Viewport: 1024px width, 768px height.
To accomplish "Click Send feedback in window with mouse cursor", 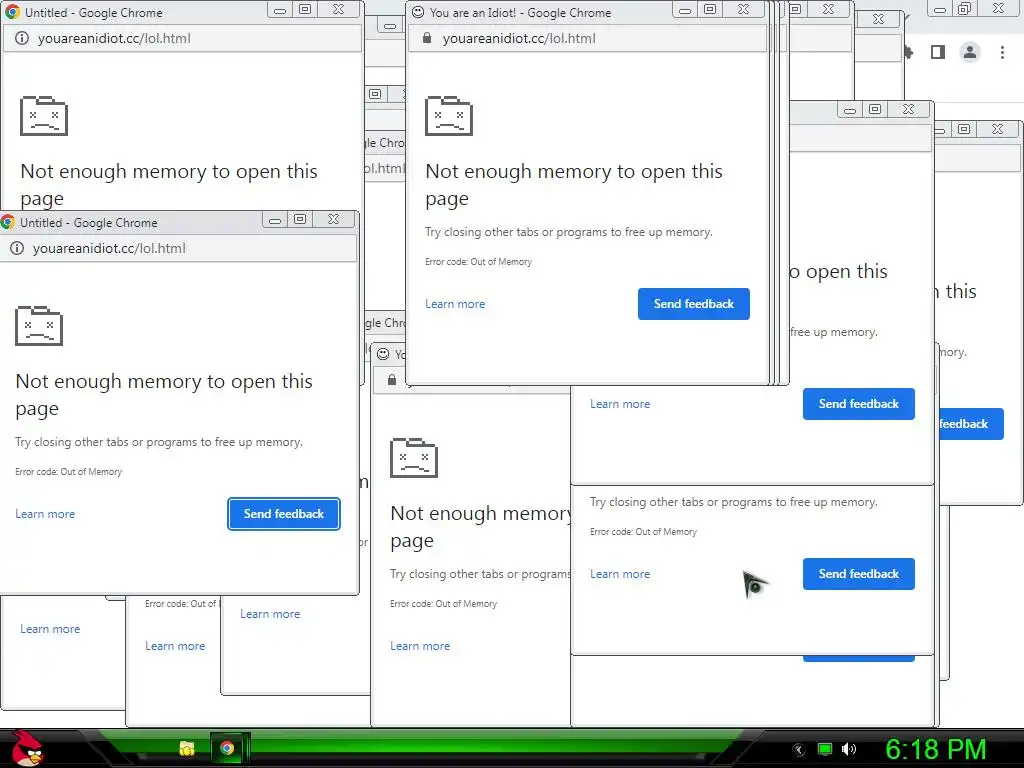I will tap(859, 573).
